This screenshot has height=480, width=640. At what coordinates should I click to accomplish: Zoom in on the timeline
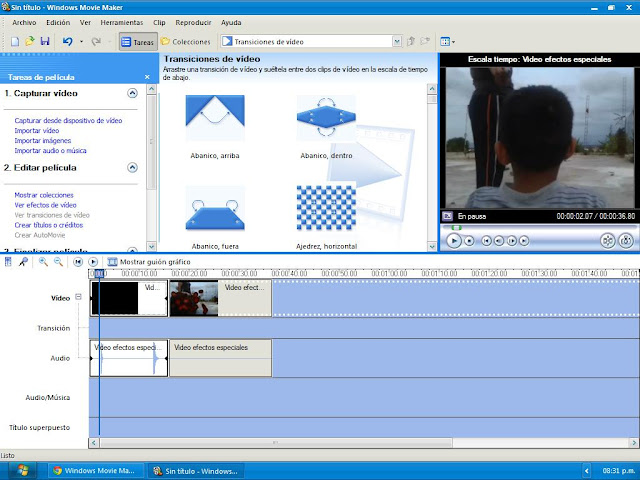tap(43, 262)
